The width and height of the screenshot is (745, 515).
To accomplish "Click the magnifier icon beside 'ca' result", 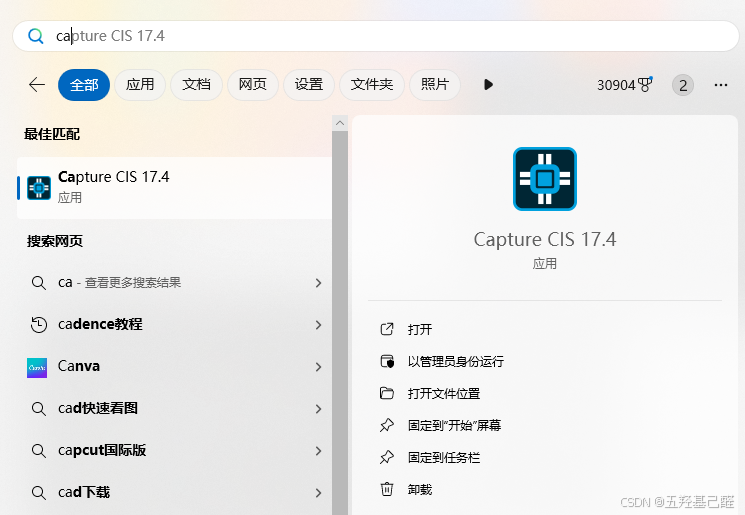I will (38, 283).
